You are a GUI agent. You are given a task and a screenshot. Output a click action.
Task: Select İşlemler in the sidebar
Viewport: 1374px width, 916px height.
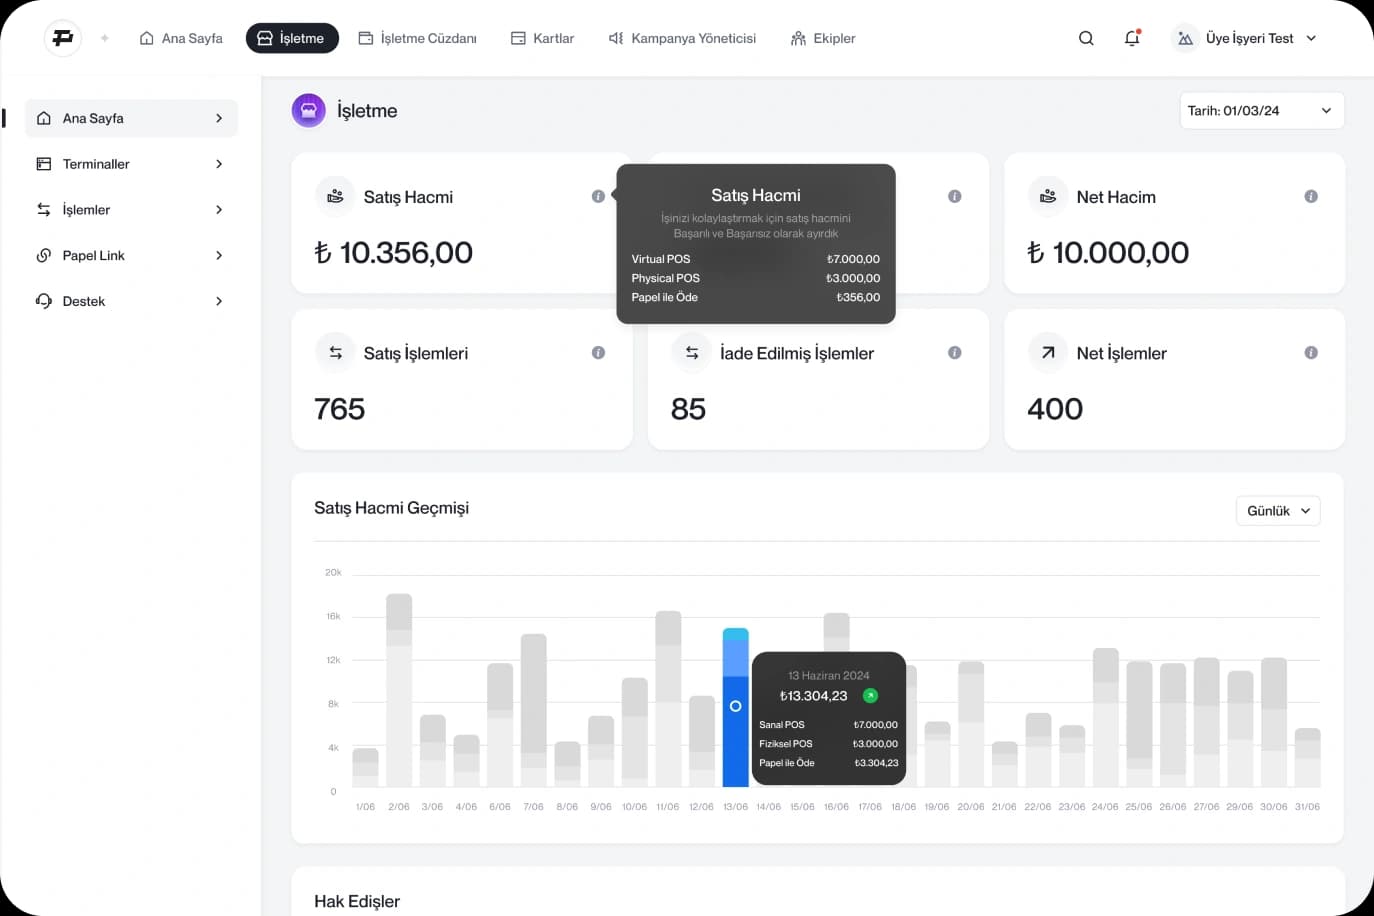coord(131,209)
